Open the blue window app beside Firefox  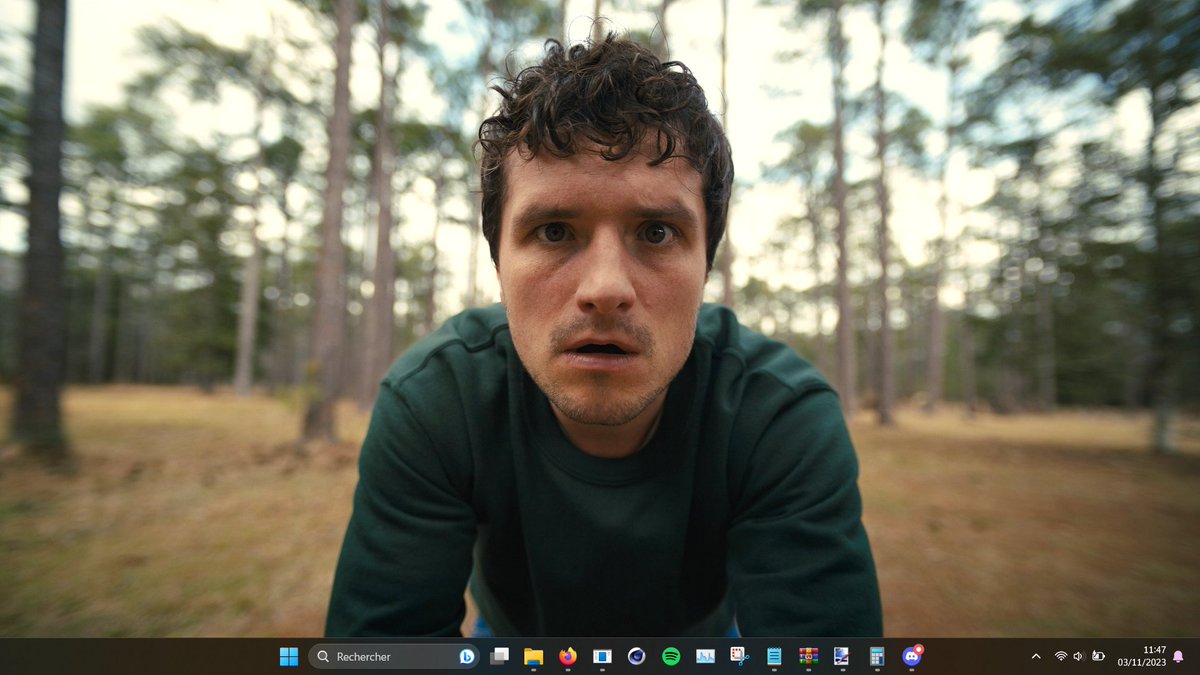pyautogui.click(x=602, y=656)
